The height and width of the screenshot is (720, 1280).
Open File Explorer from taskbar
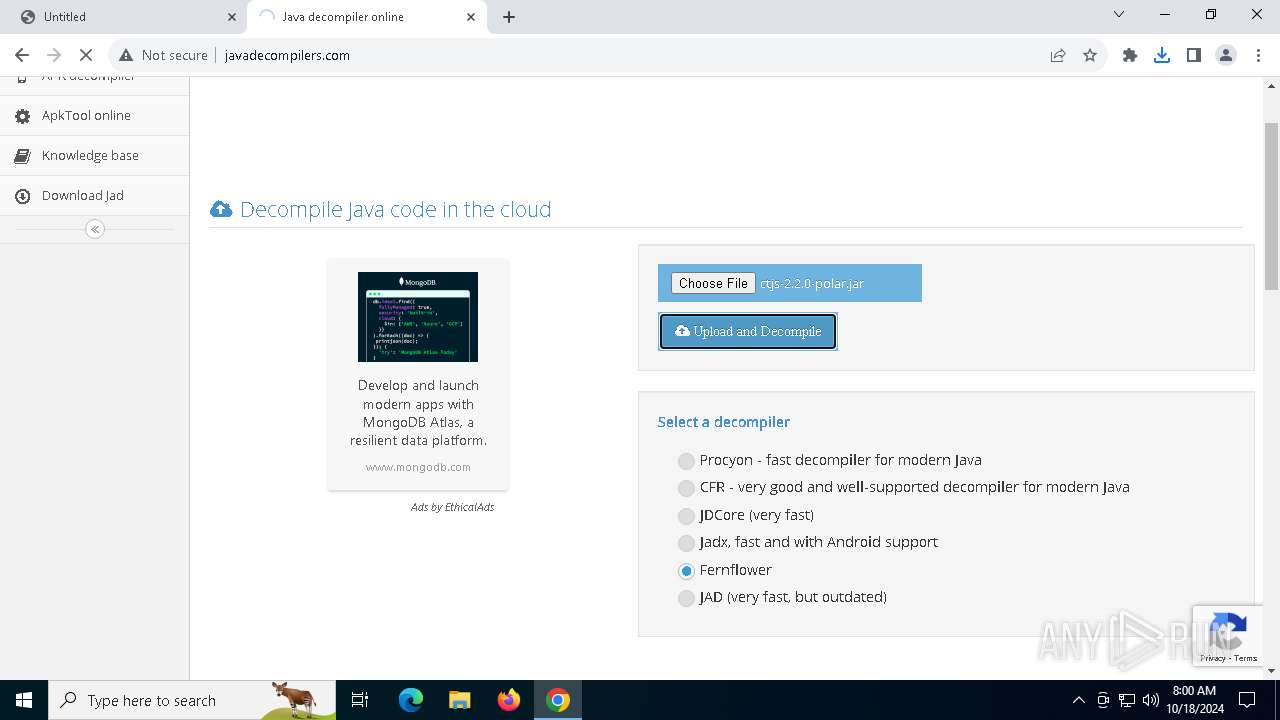(460, 700)
